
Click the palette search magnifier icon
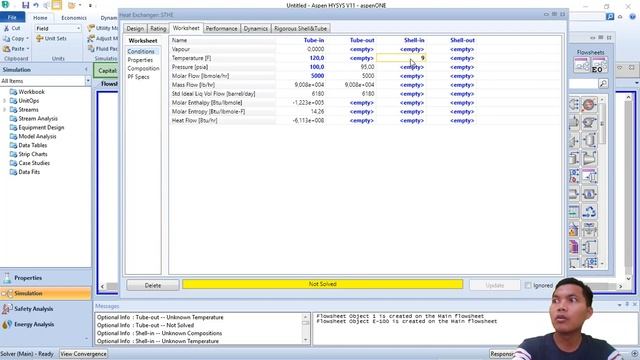603,83
